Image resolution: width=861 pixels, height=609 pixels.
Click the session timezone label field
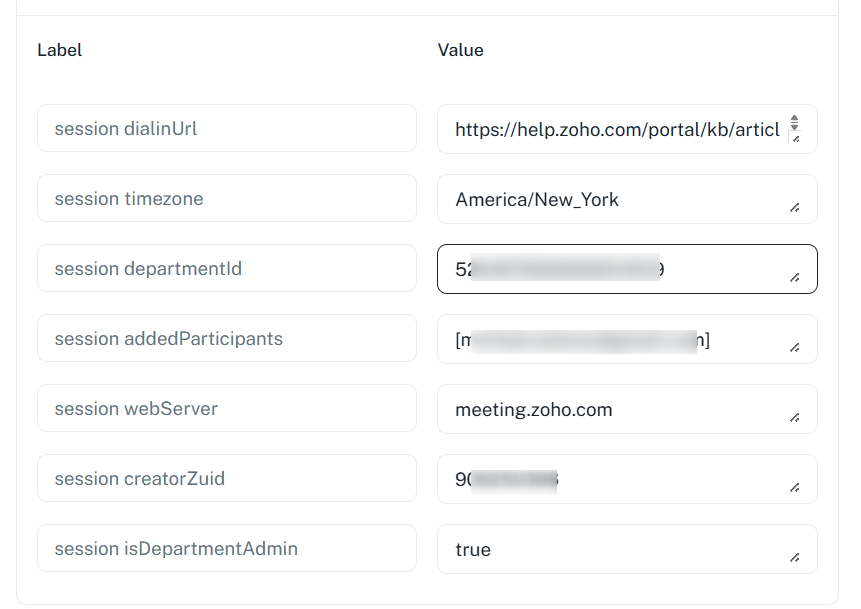click(226, 199)
